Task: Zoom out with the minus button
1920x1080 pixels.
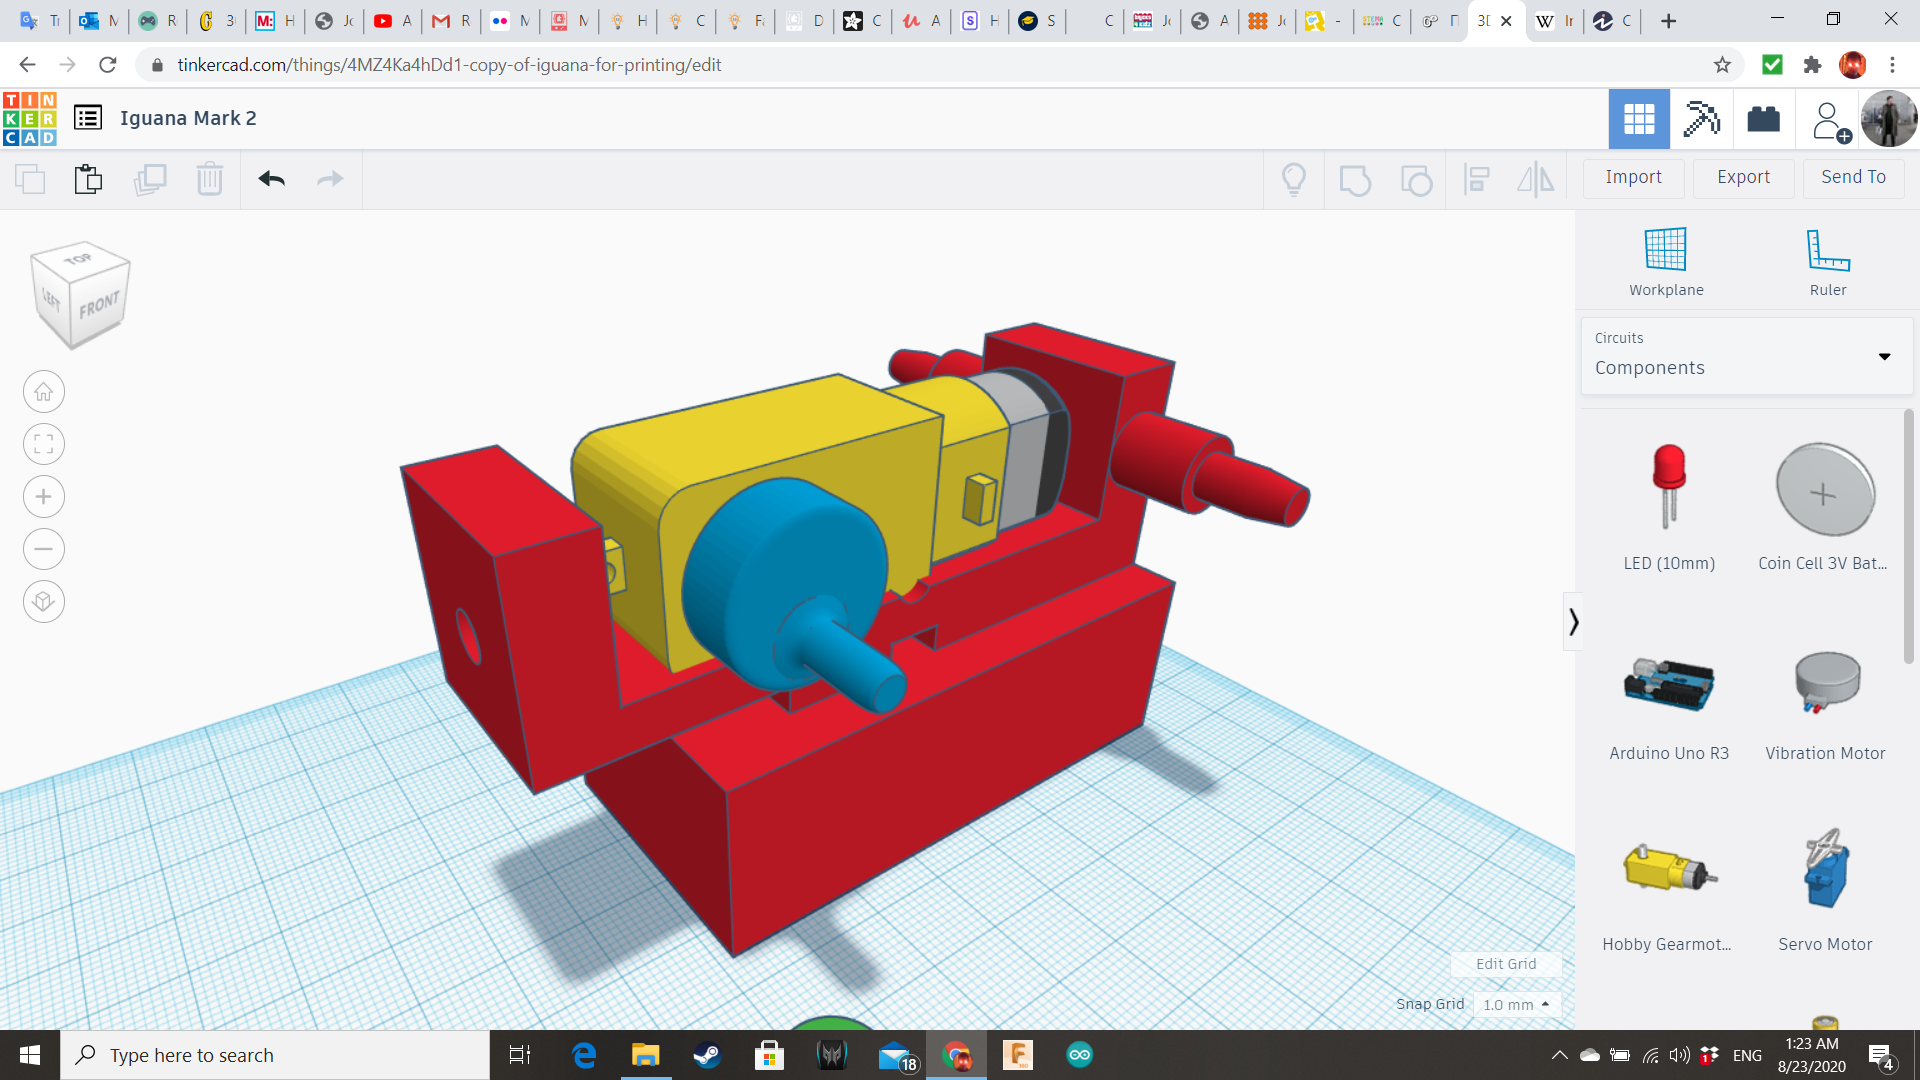Action: point(44,549)
